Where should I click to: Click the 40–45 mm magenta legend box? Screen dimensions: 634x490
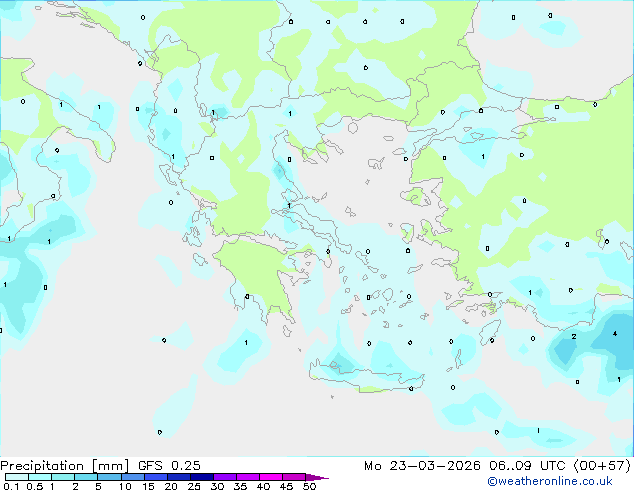click(271, 477)
